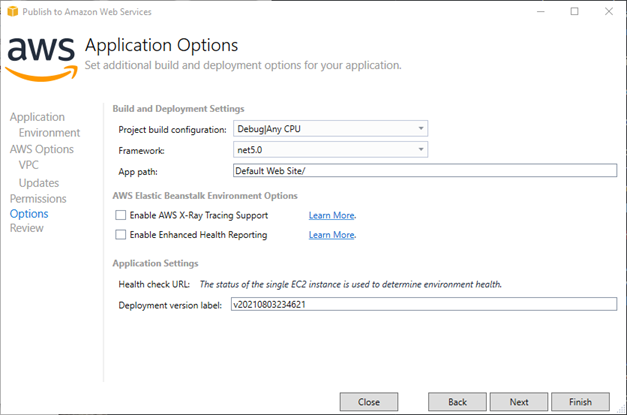627x415 pixels.
Task: Click the Finish button
Action: (x=580, y=402)
